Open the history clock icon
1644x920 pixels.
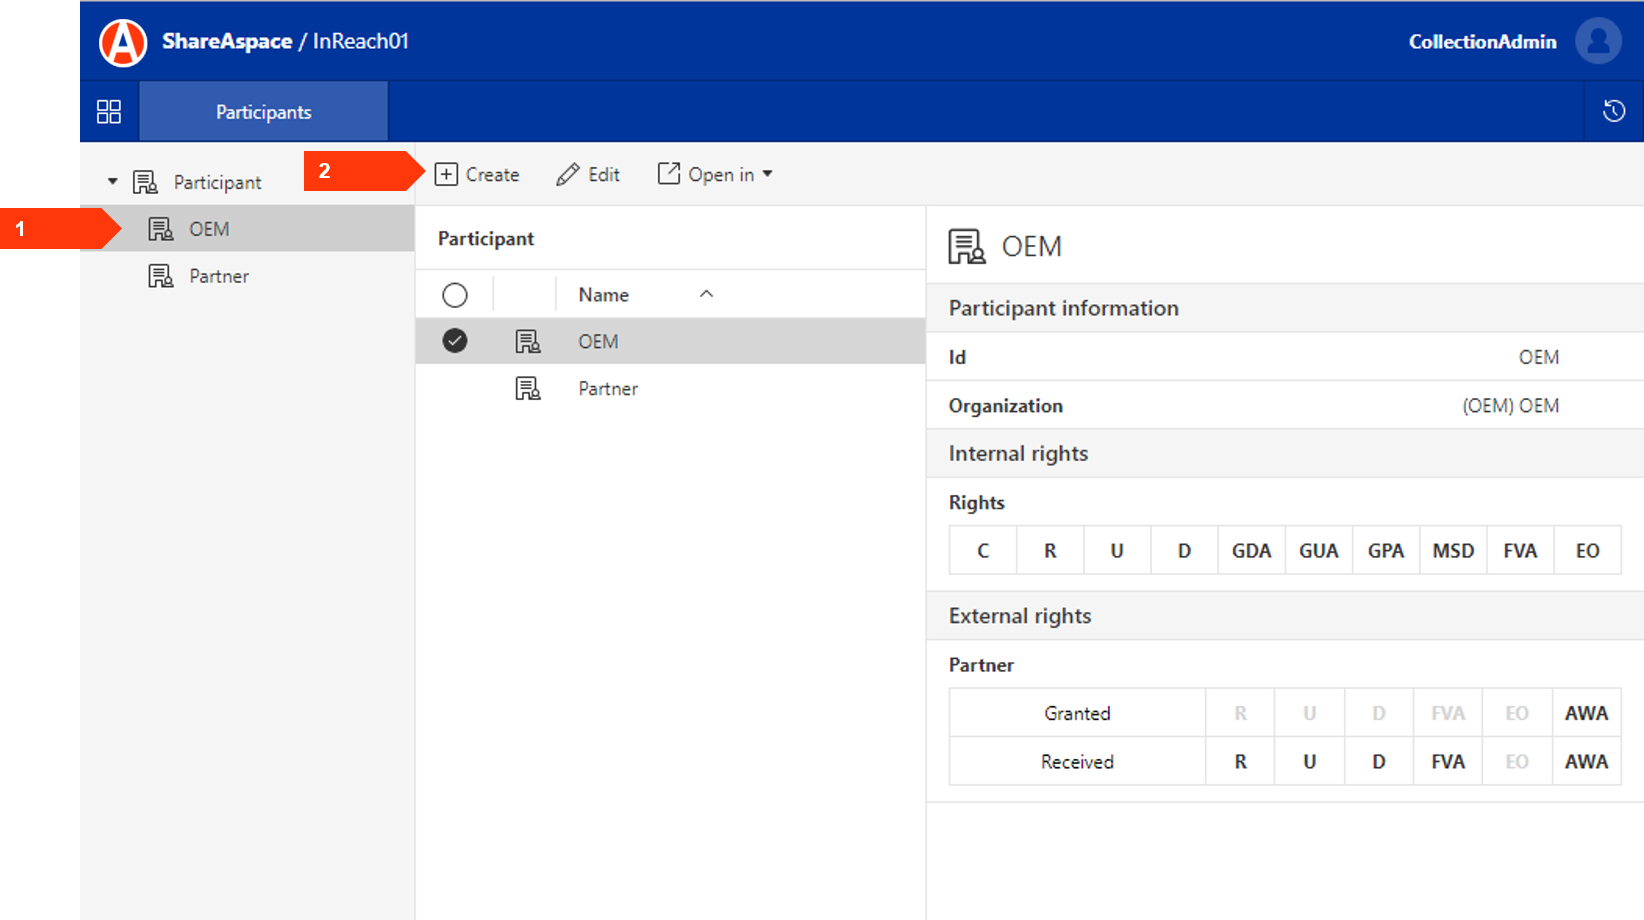click(1613, 111)
